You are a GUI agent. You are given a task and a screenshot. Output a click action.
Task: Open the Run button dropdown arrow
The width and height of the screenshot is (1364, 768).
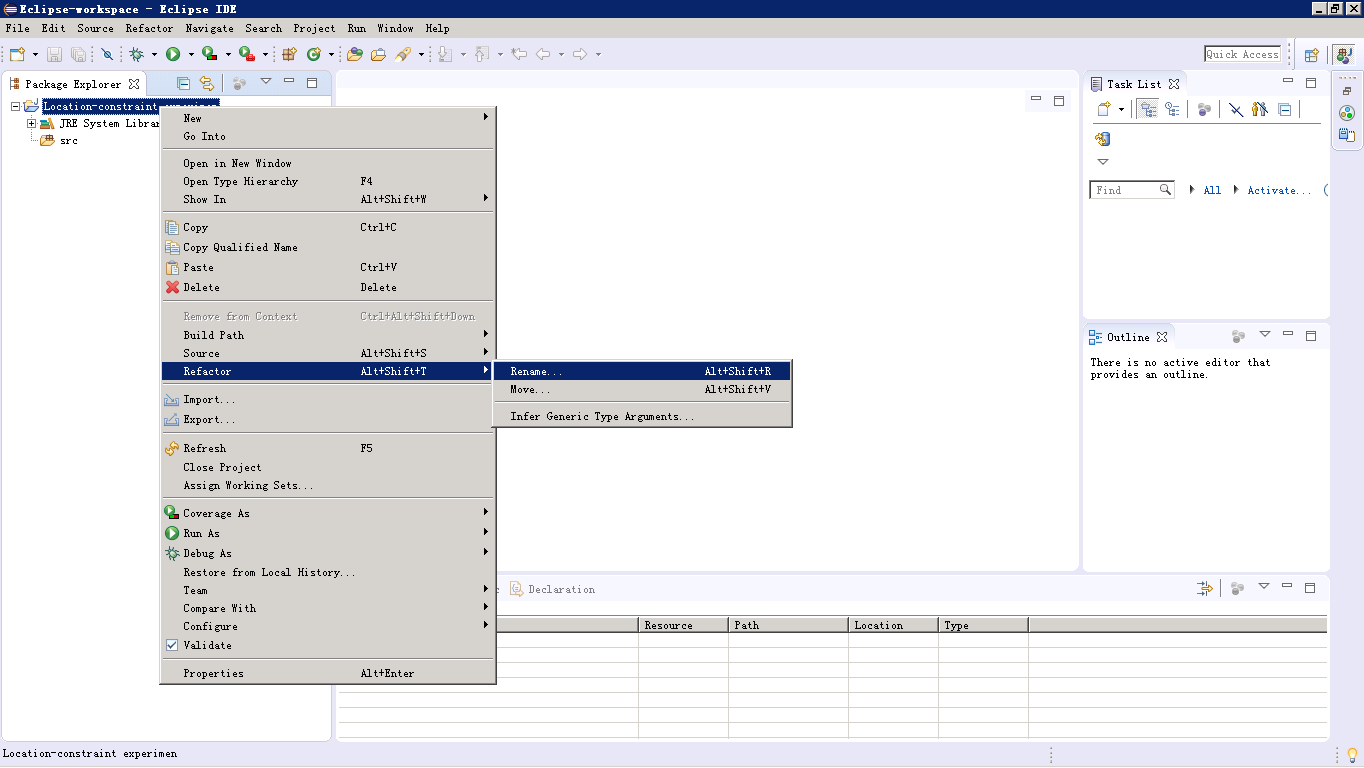point(190,54)
